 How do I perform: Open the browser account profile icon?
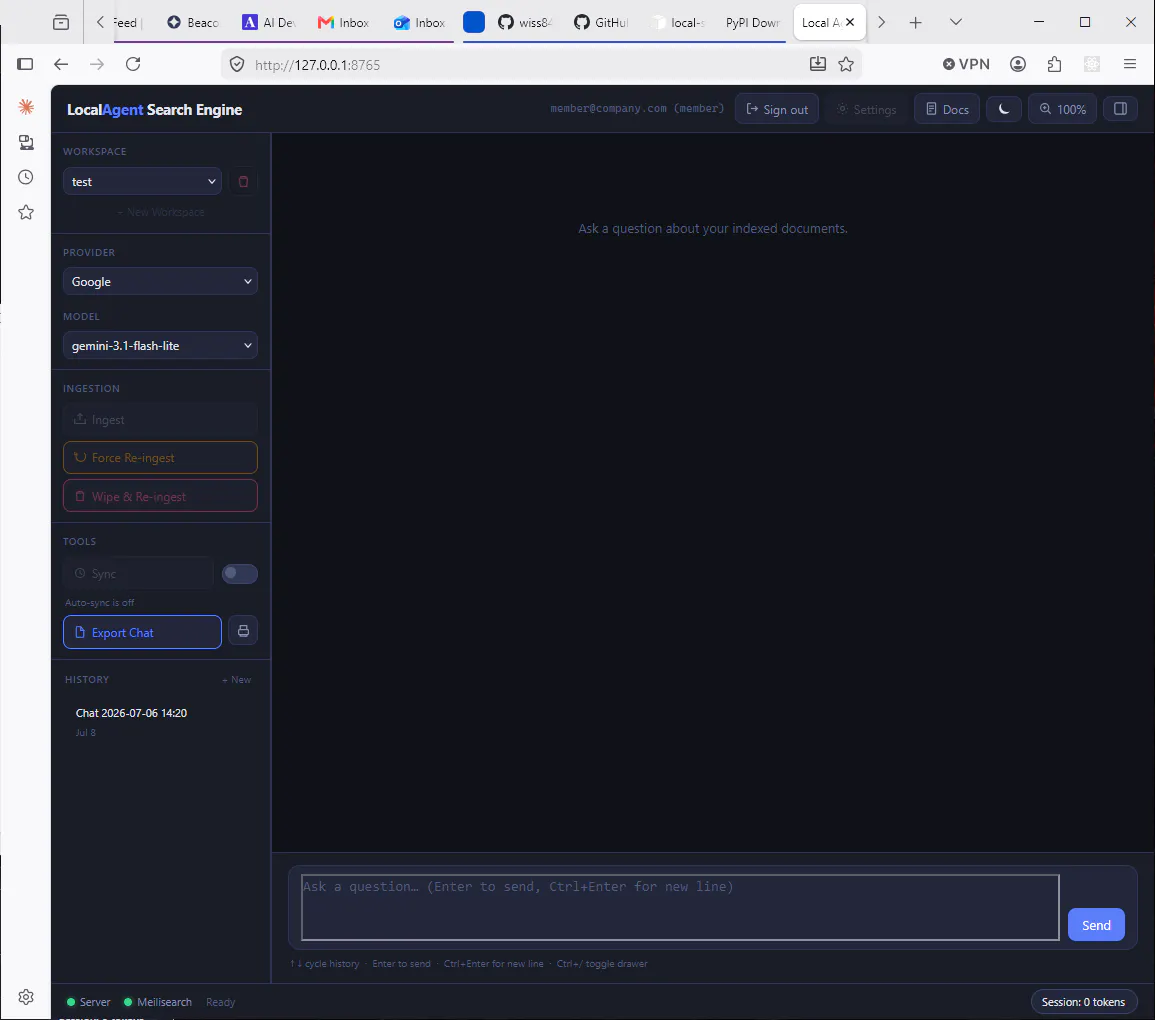coord(1017,64)
